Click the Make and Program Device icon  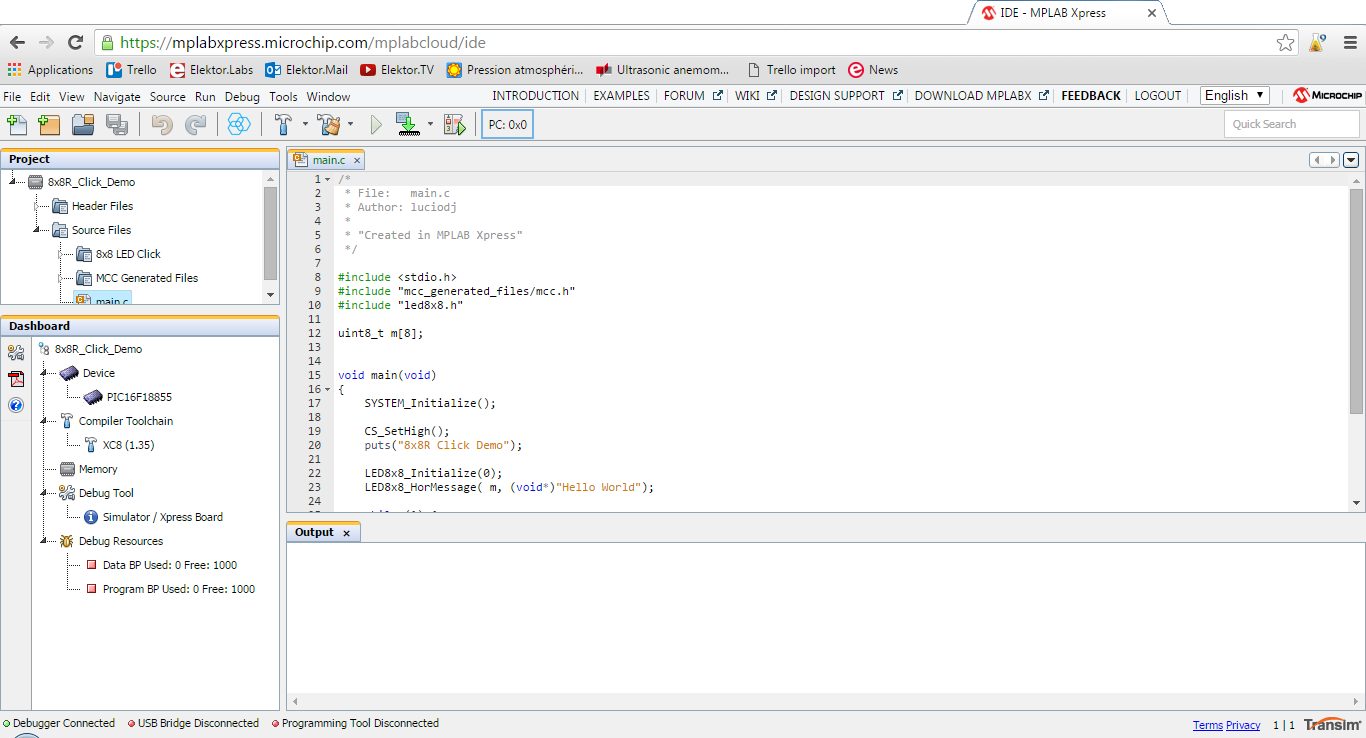[407, 124]
